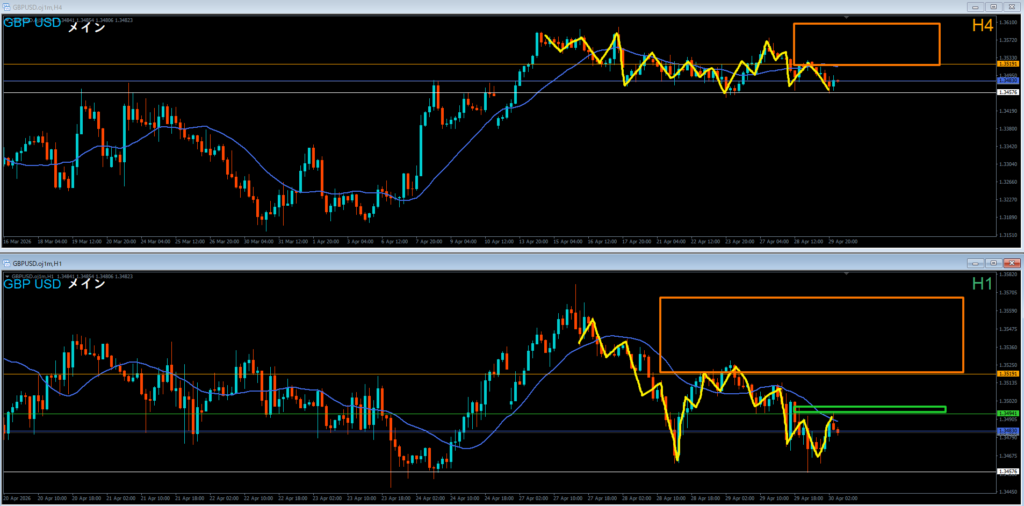Maximize the GBPUSD H4 chart window

coord(993,7)
